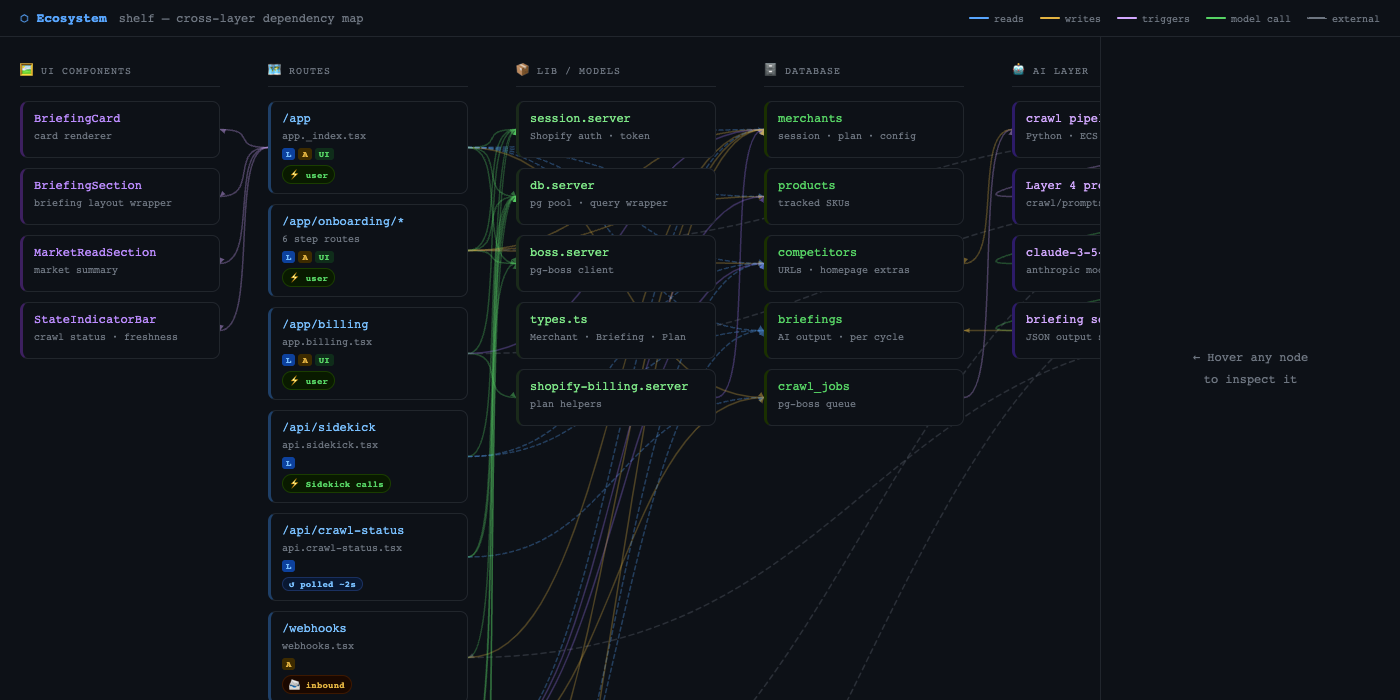The image size is (1400, 700).
Task: Click the blue reads legend line
Action: click(979, 18)
